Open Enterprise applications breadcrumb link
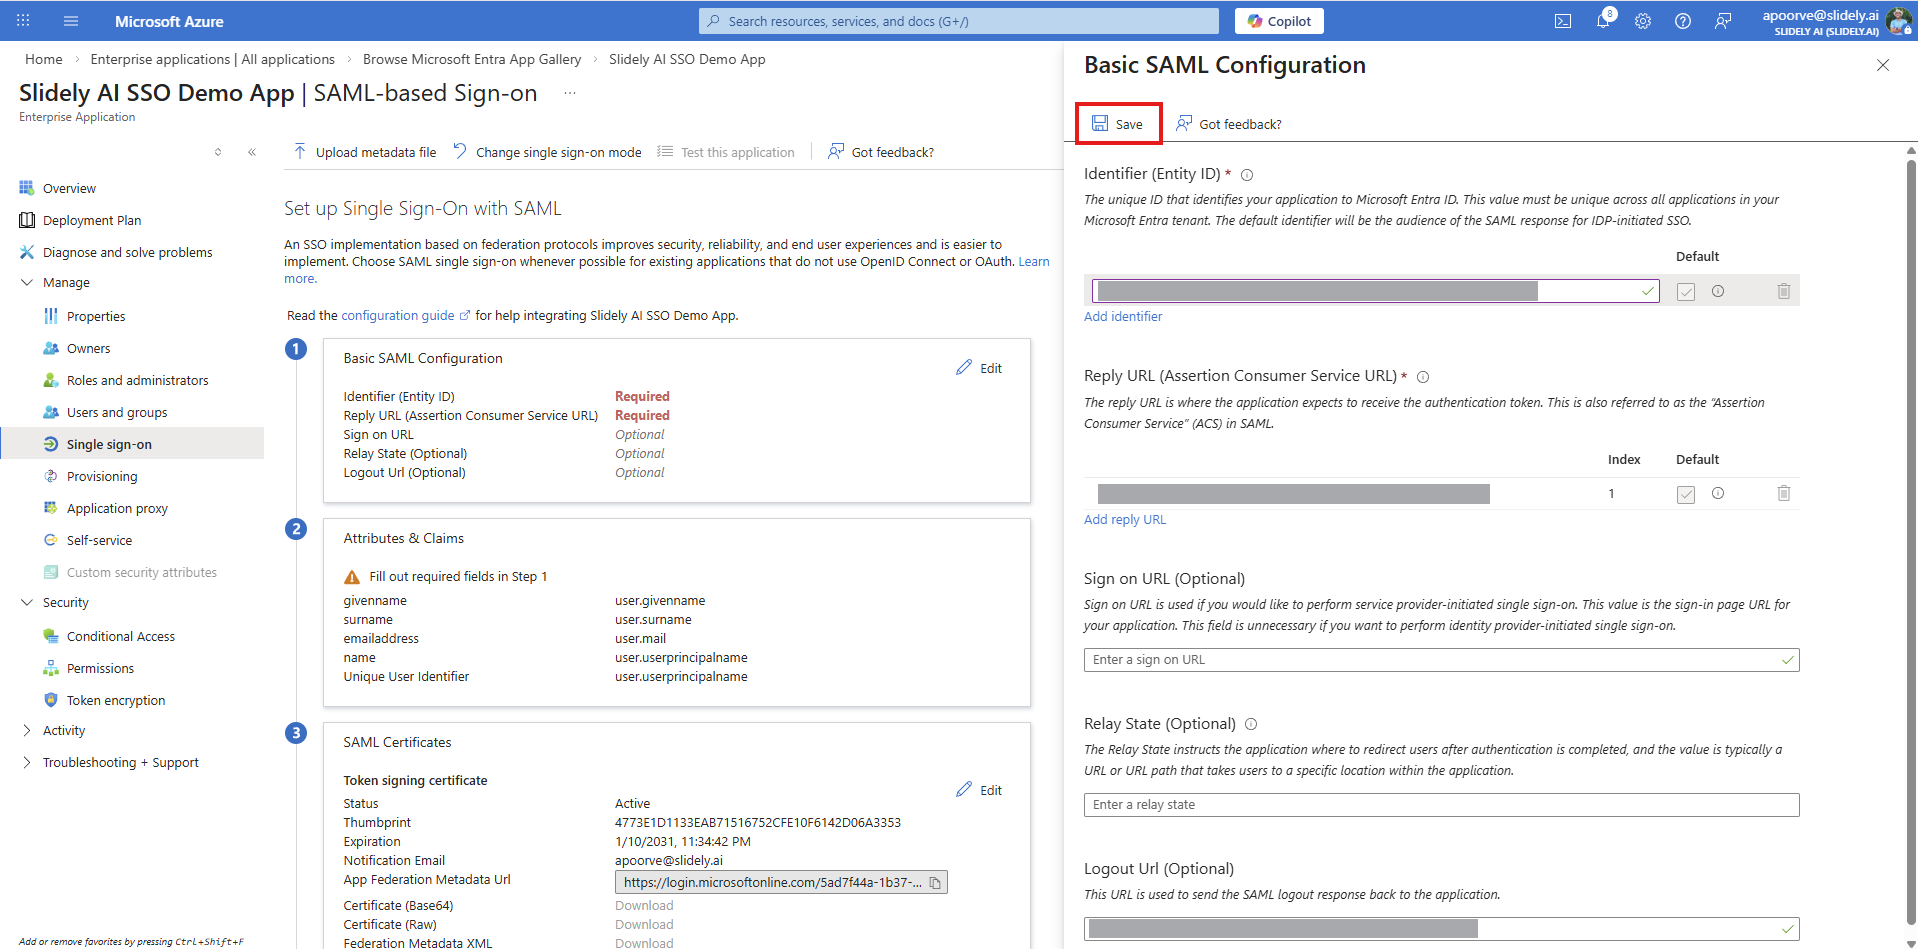This screenshot has width=1918, height=949. pos(213,59)
